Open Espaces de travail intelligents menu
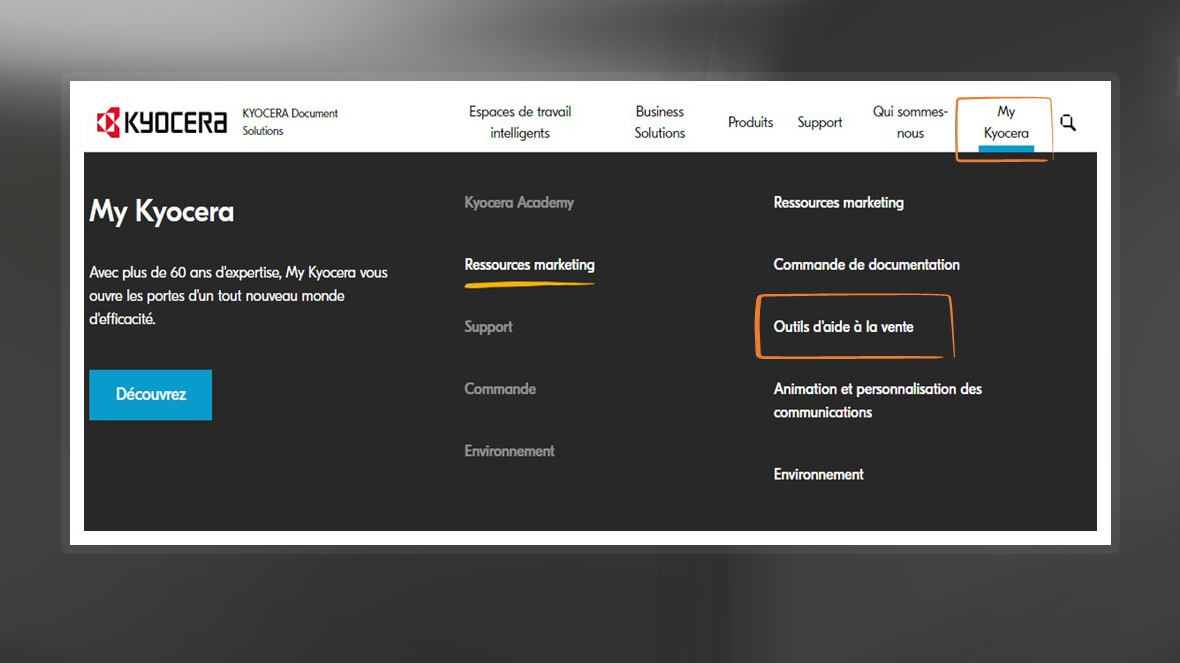The height and width of the screenshot is (663, 1180). 520,122
